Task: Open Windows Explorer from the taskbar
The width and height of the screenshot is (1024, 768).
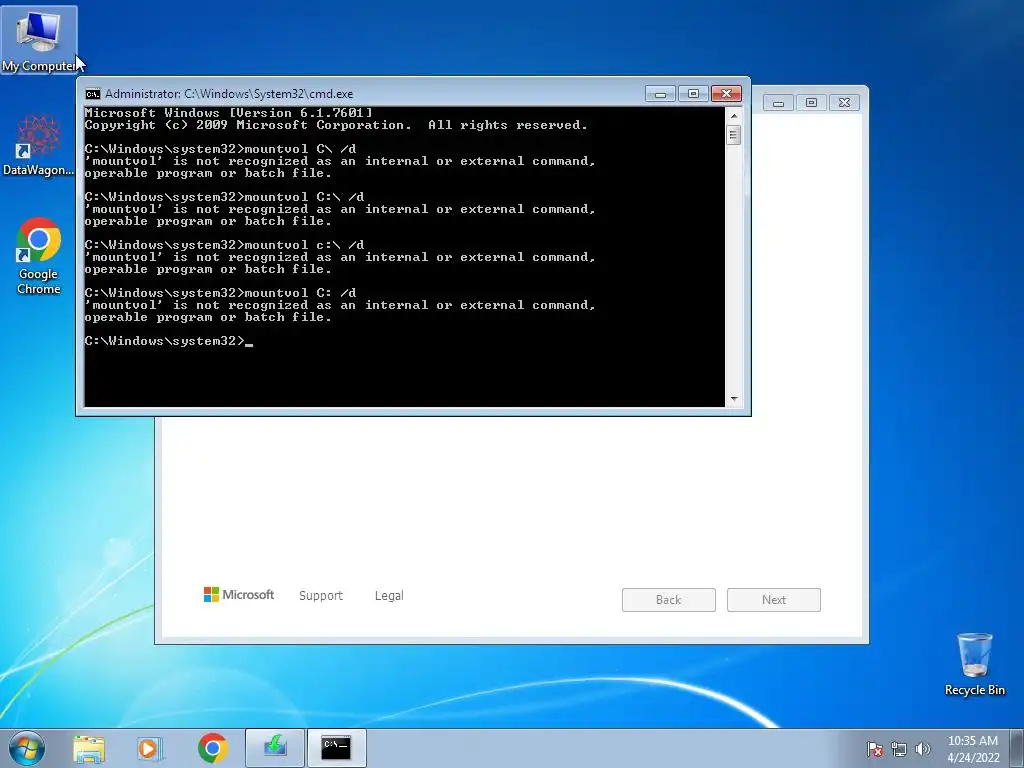Action: click(89, 748)
